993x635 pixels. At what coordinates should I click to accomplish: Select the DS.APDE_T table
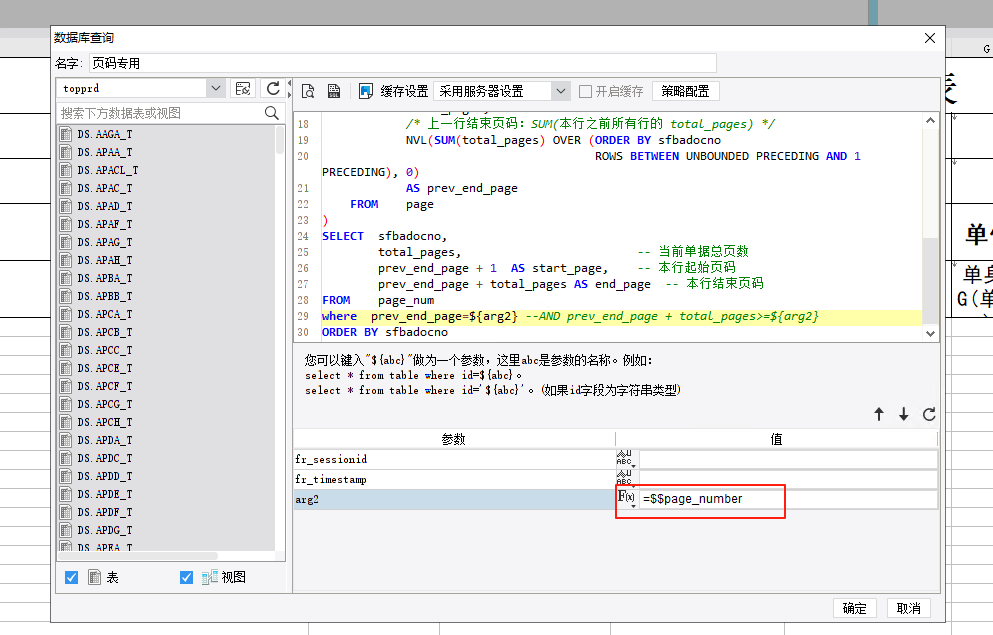pyautogui.click(x=104, y=494)
